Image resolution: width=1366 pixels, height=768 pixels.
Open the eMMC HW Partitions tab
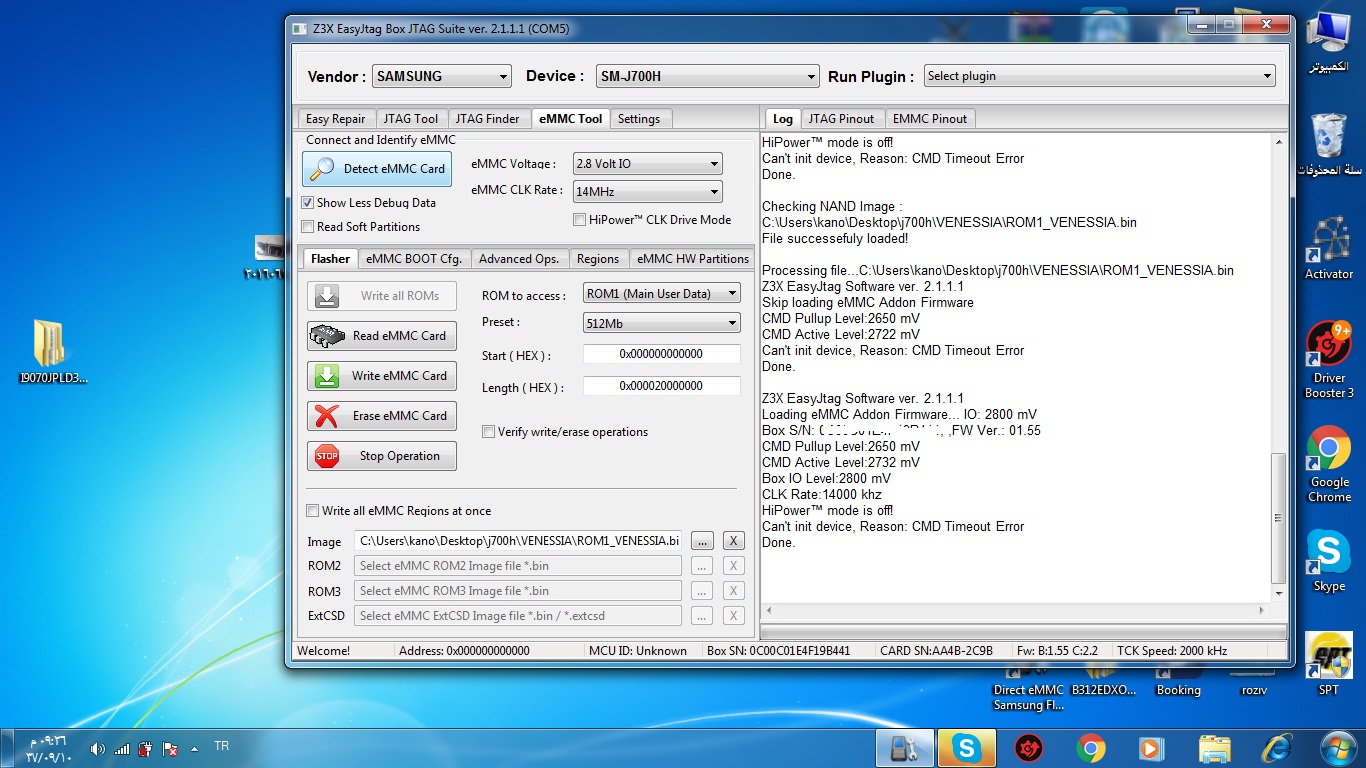(693, 259)
